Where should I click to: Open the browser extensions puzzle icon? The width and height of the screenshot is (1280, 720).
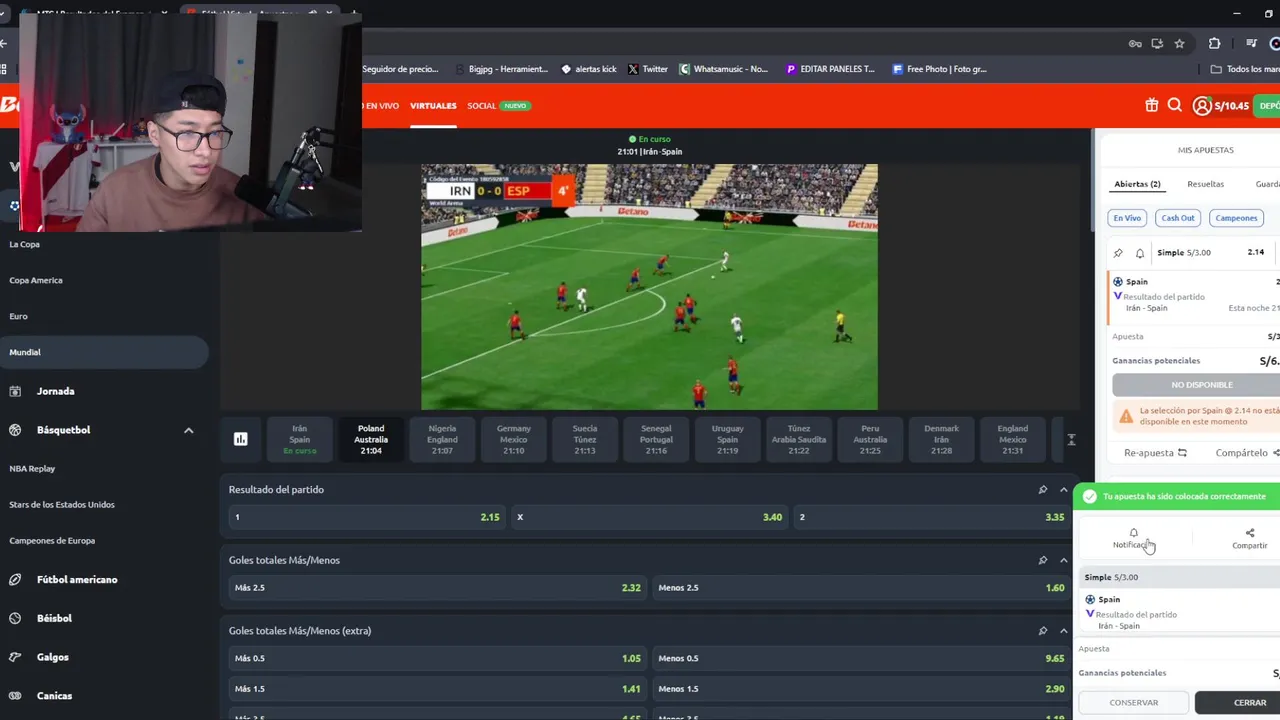point(1214,43)
